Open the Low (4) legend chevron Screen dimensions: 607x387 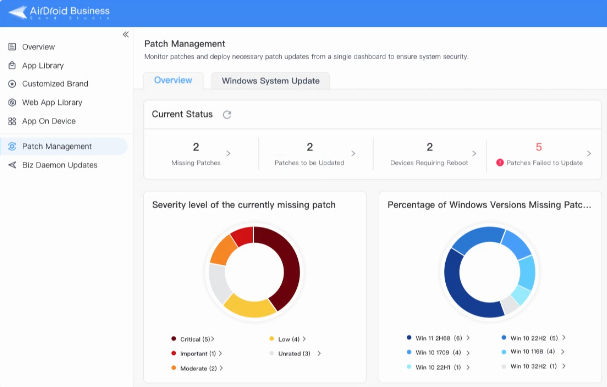tap(304, 339)
